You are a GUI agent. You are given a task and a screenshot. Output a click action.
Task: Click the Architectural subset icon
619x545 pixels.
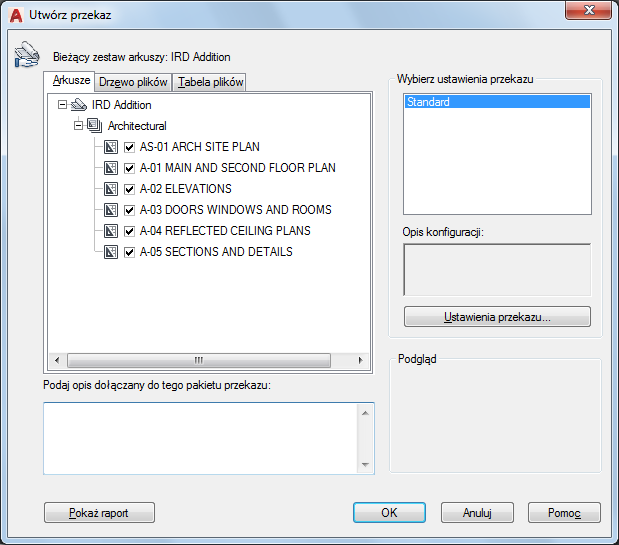(95, 125)
